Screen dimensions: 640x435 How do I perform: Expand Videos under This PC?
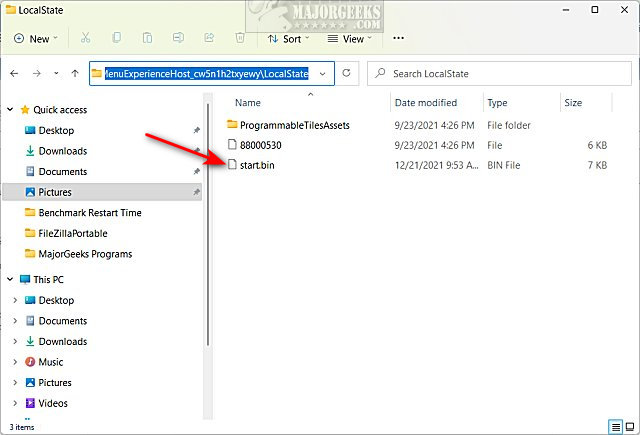15,403
